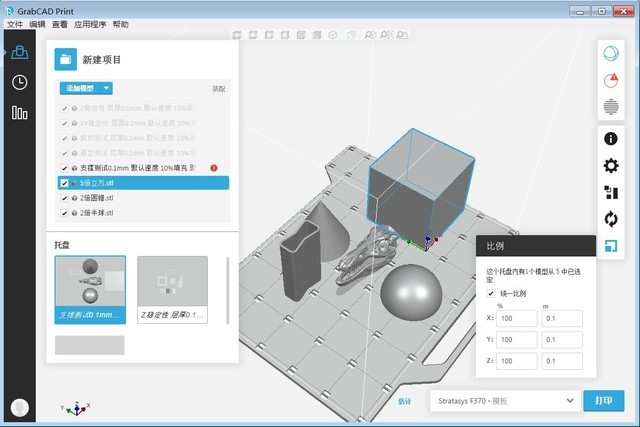Switch to the isometric view icon
Image resolution: width=640 pixels, height=427 pixels.
pyautogui.click(x=333, y=35)
